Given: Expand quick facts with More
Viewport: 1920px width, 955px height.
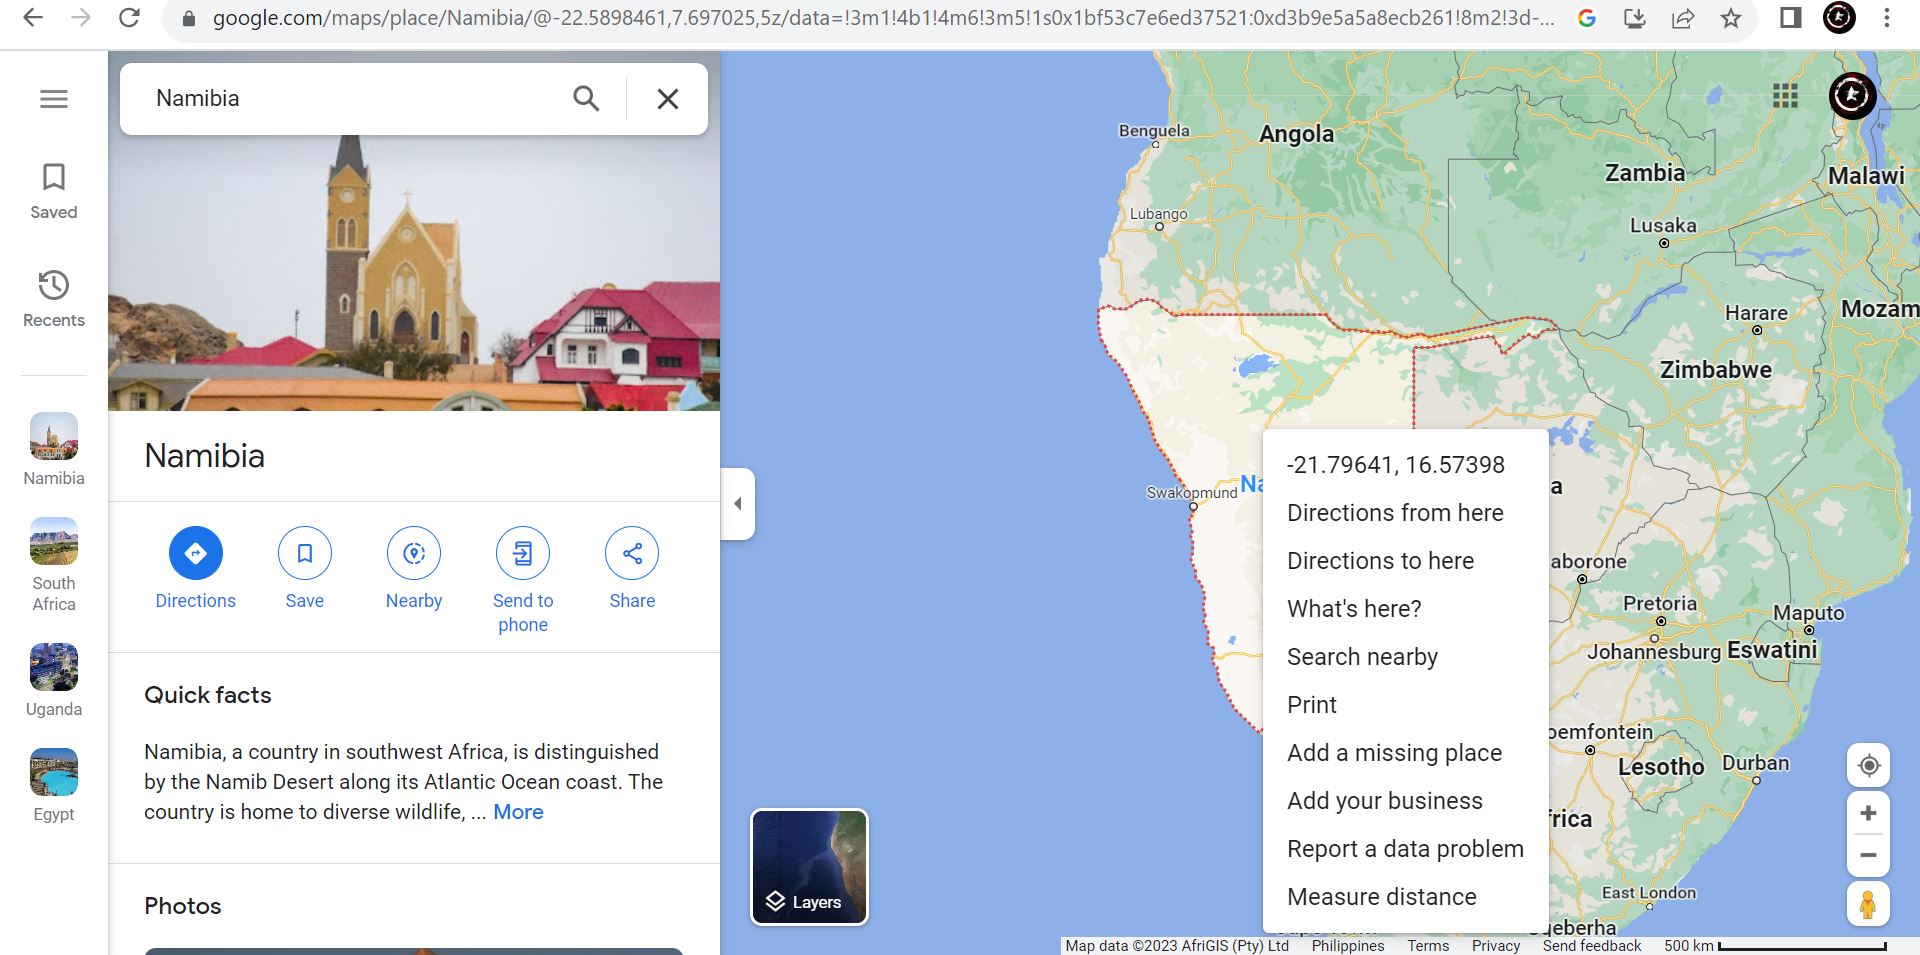Looking at the screenshot, I should pos(518,812).
